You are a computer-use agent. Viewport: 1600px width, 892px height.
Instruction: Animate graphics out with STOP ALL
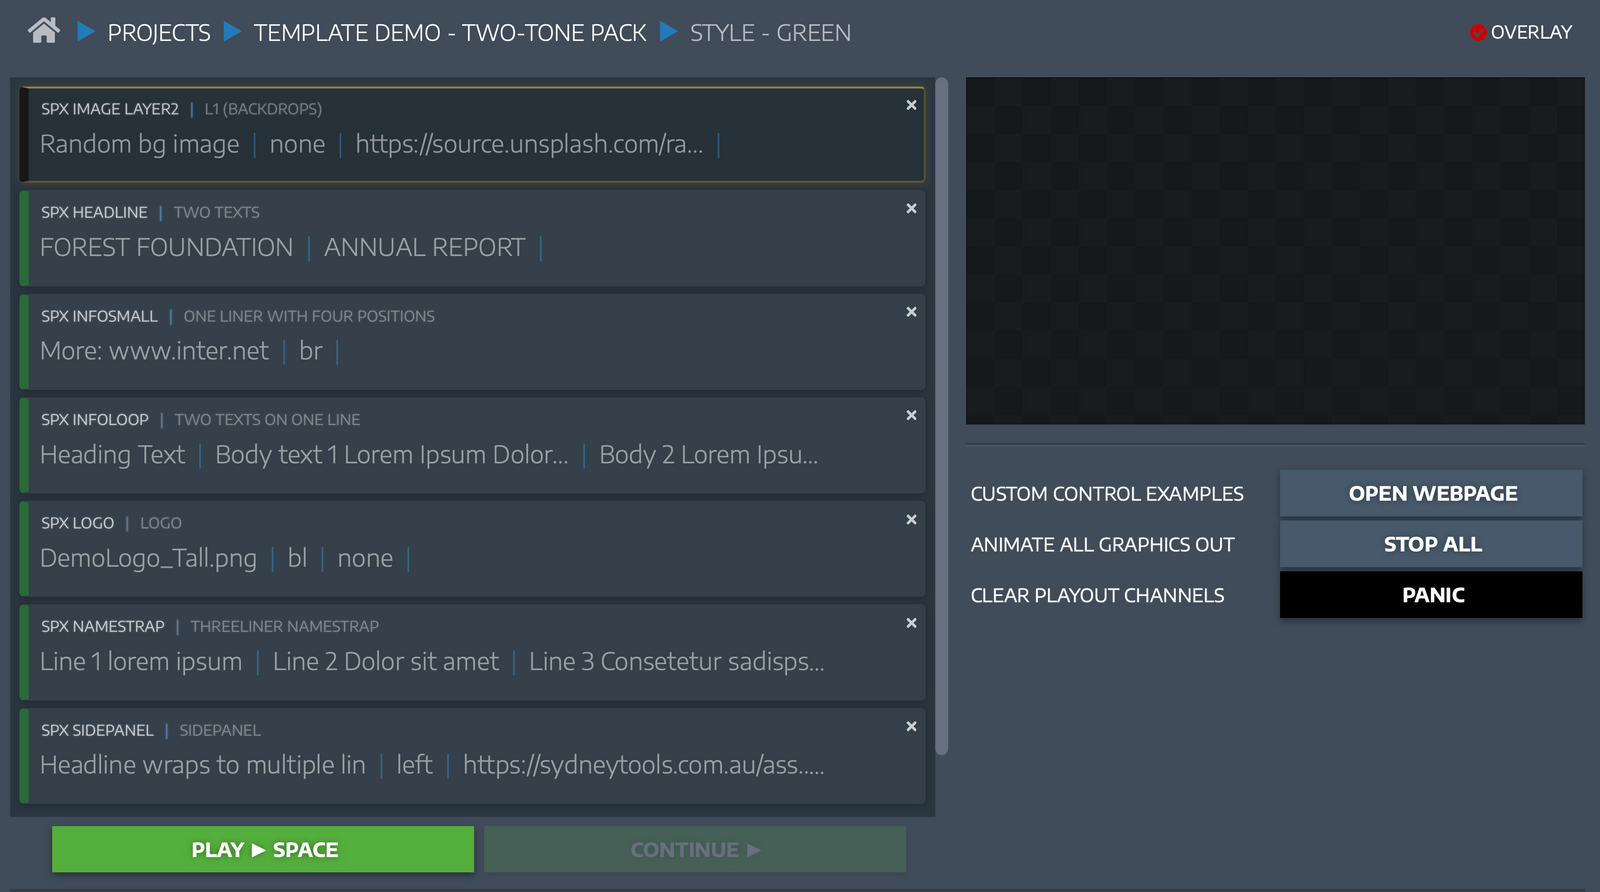(1431, 545)
